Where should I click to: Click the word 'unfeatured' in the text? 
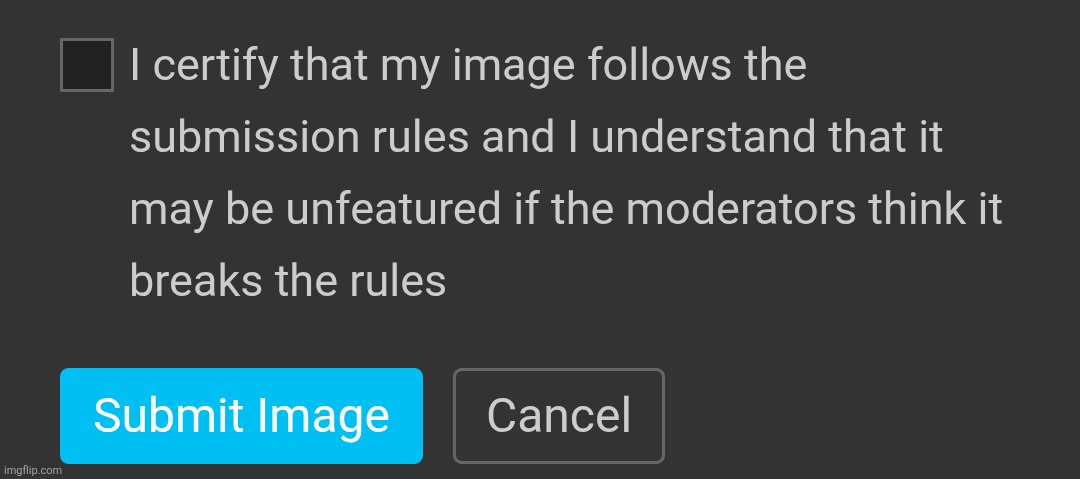click(x=393, y=209)
